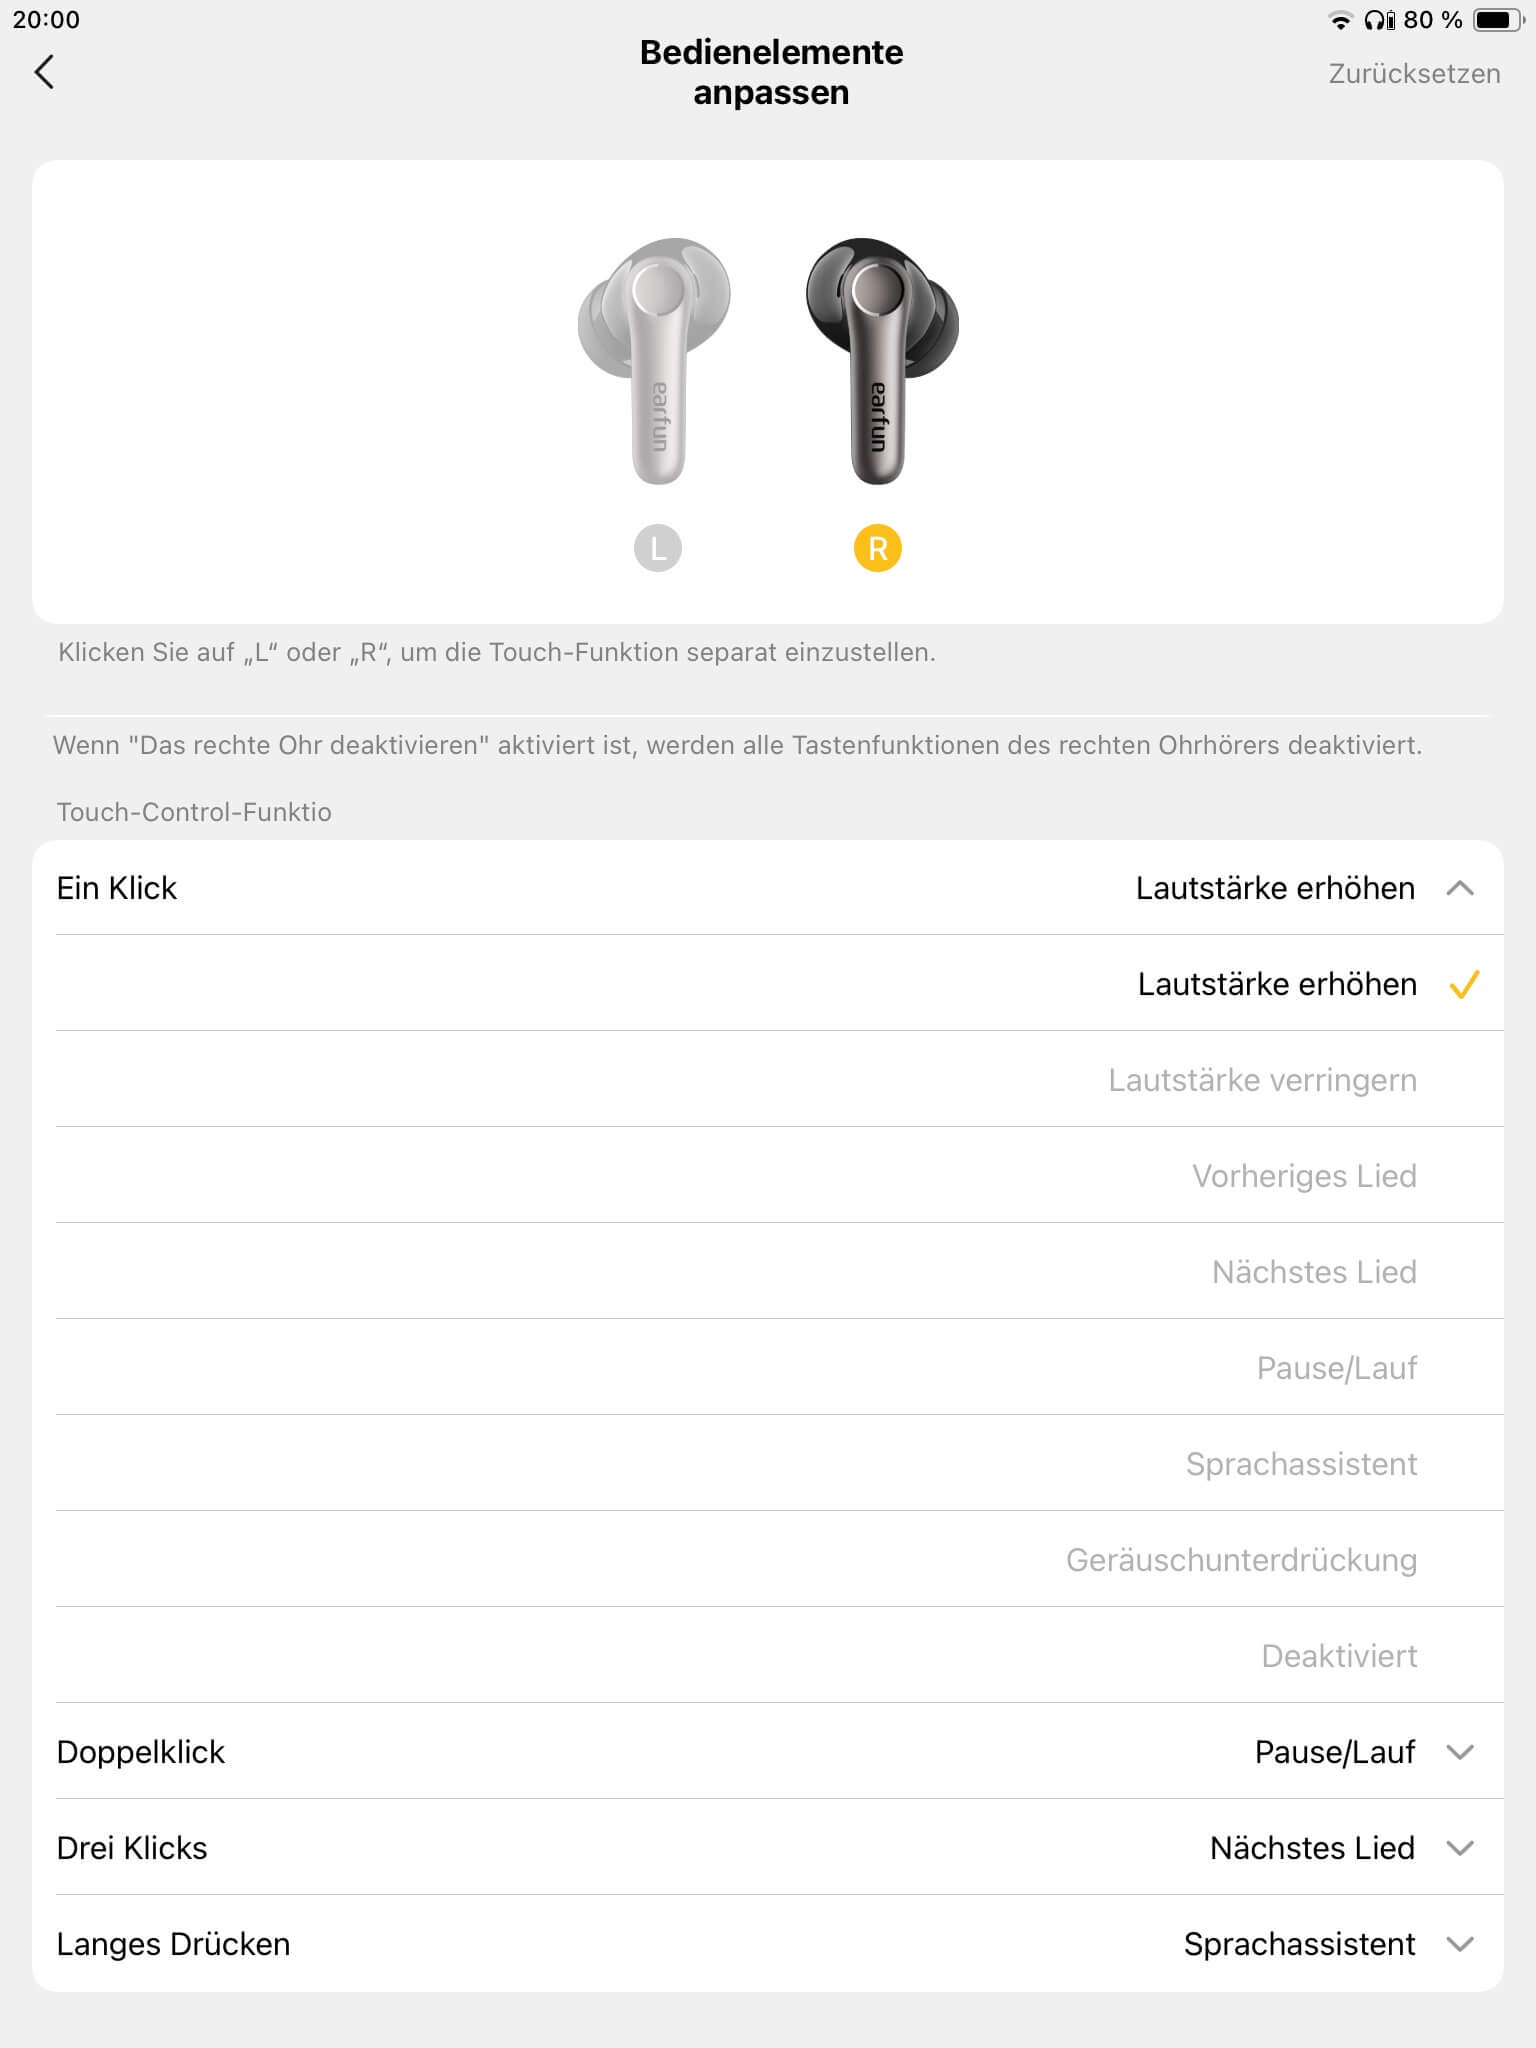Tap the checked Lautstärke erhöhen option
The image size is (1536, 2048).
[1277, 984]
